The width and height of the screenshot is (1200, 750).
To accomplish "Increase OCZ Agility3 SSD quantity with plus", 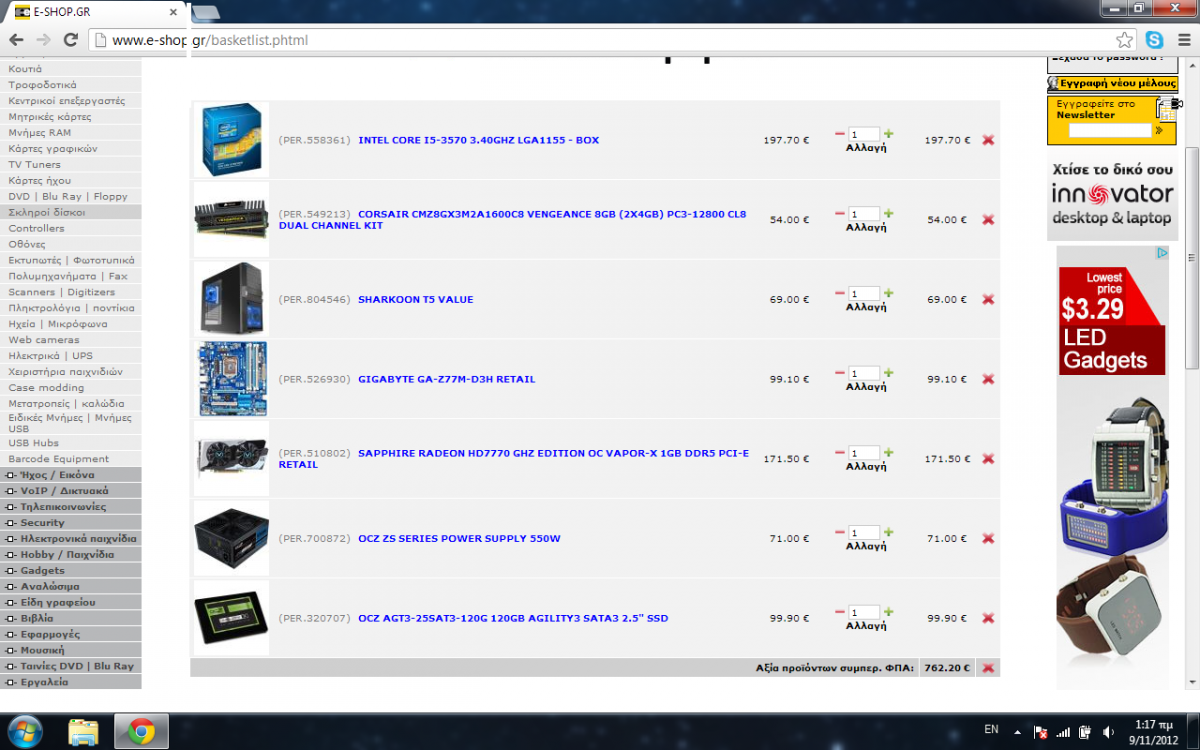I will pyautogui.click(x=889, y=611).
